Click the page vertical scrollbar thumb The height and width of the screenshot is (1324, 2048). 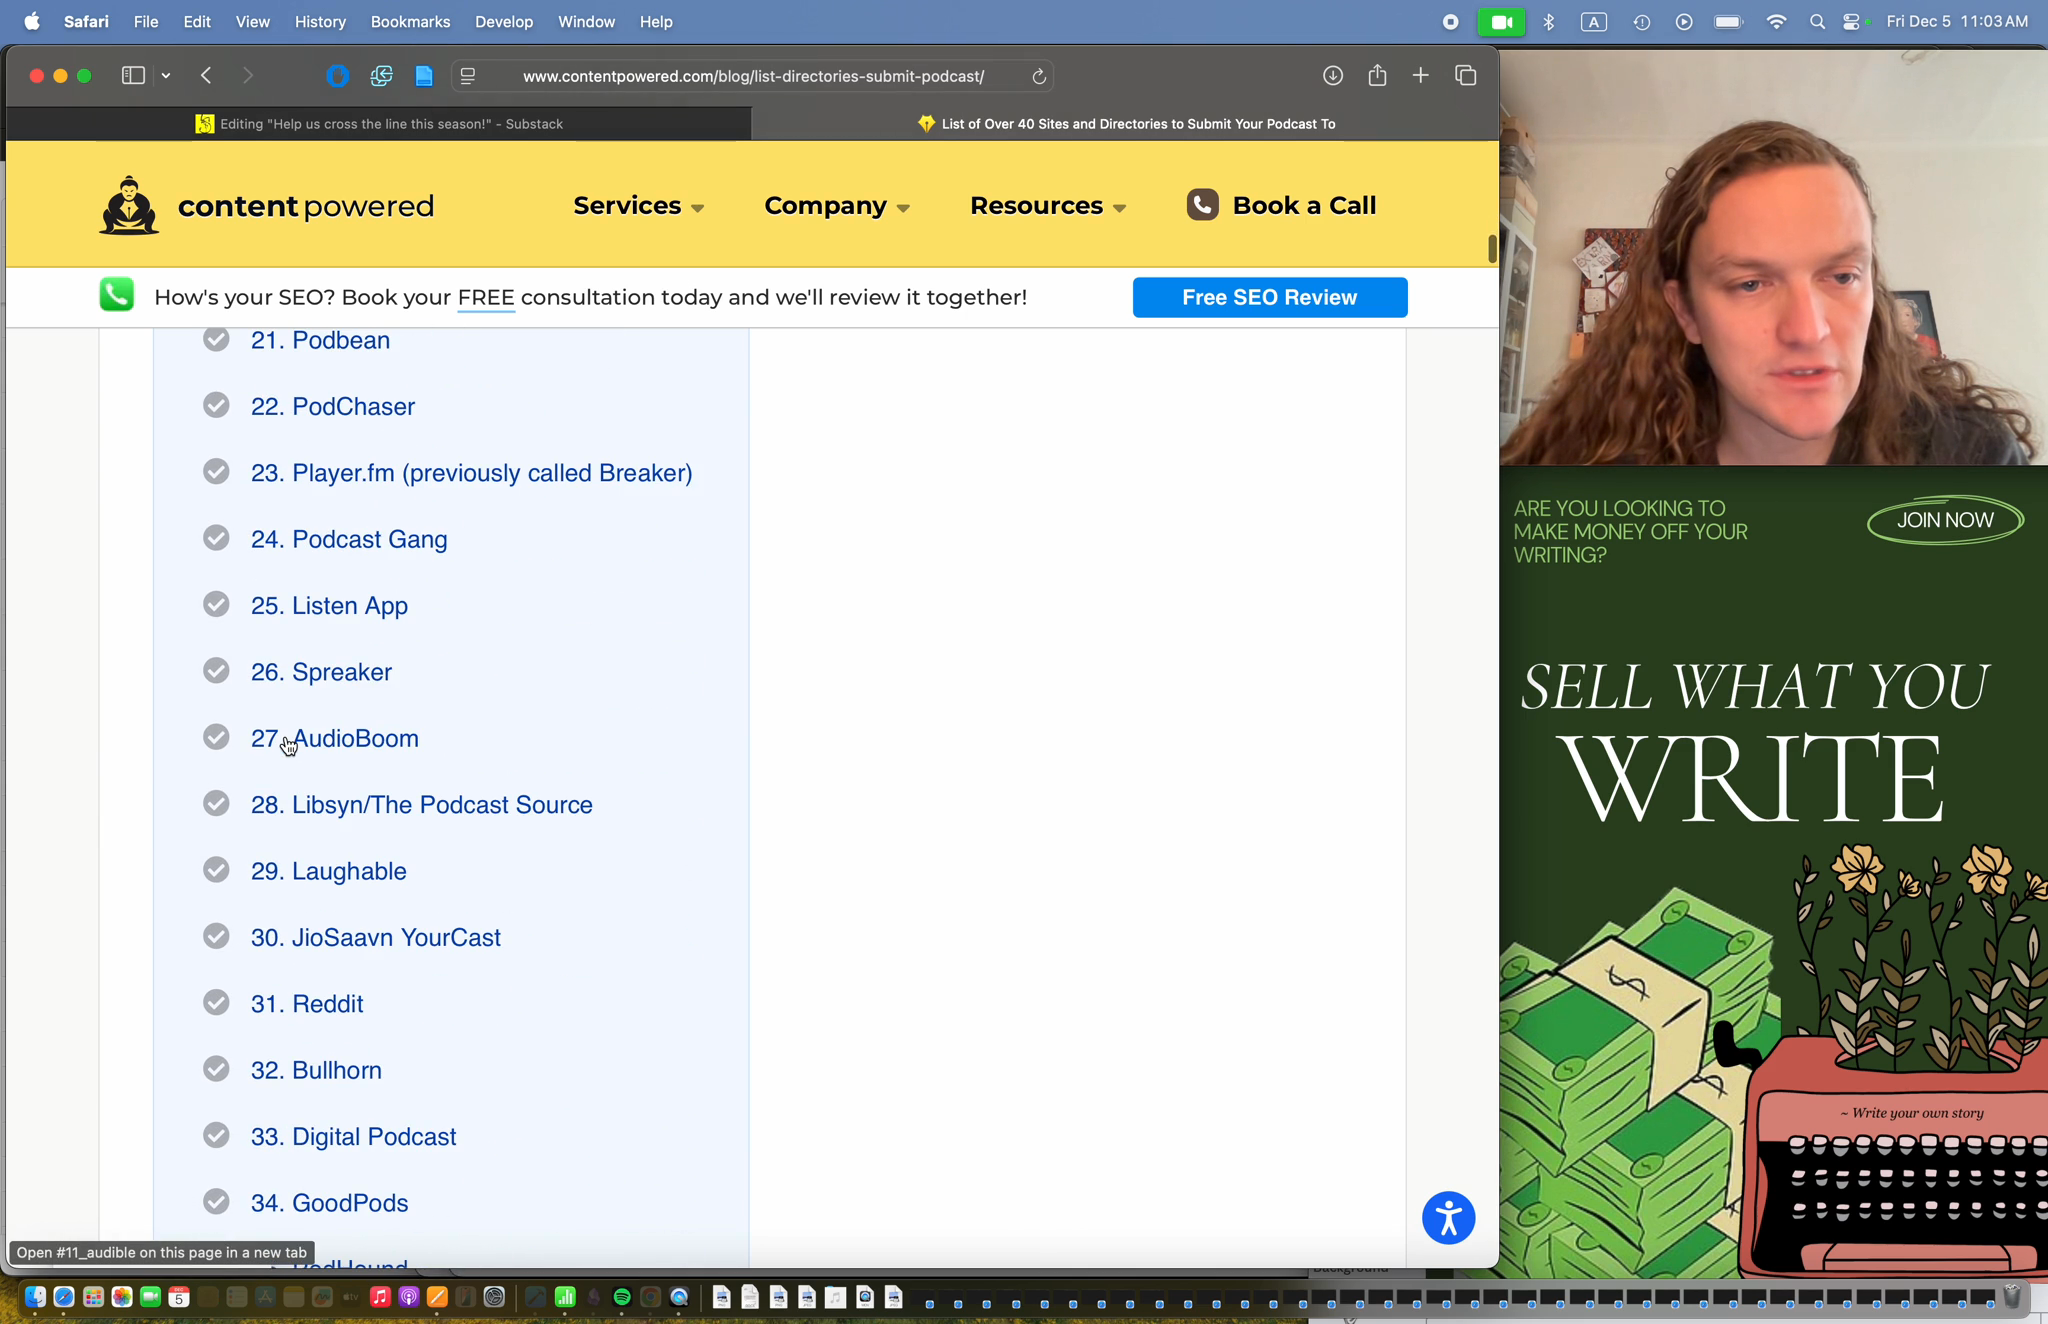click(x=1492, y=249)
